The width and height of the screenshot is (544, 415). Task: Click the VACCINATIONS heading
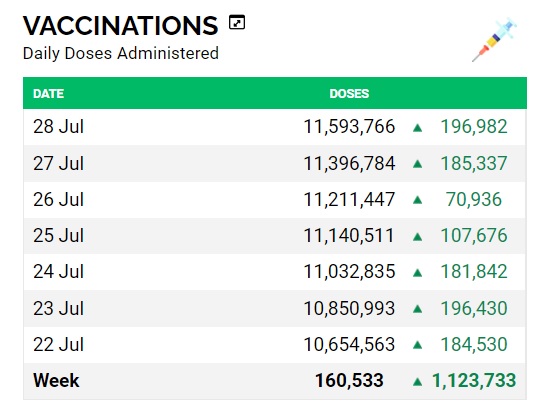120,26
